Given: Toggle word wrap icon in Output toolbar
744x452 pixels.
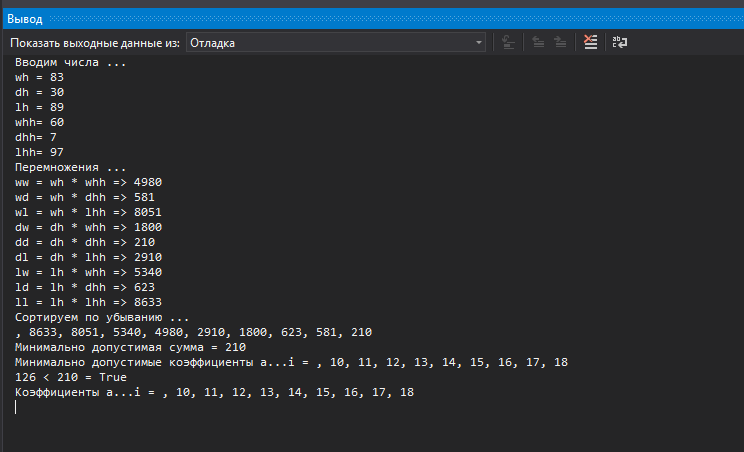Looking at the screenshot, I should [x=620, y=42].
